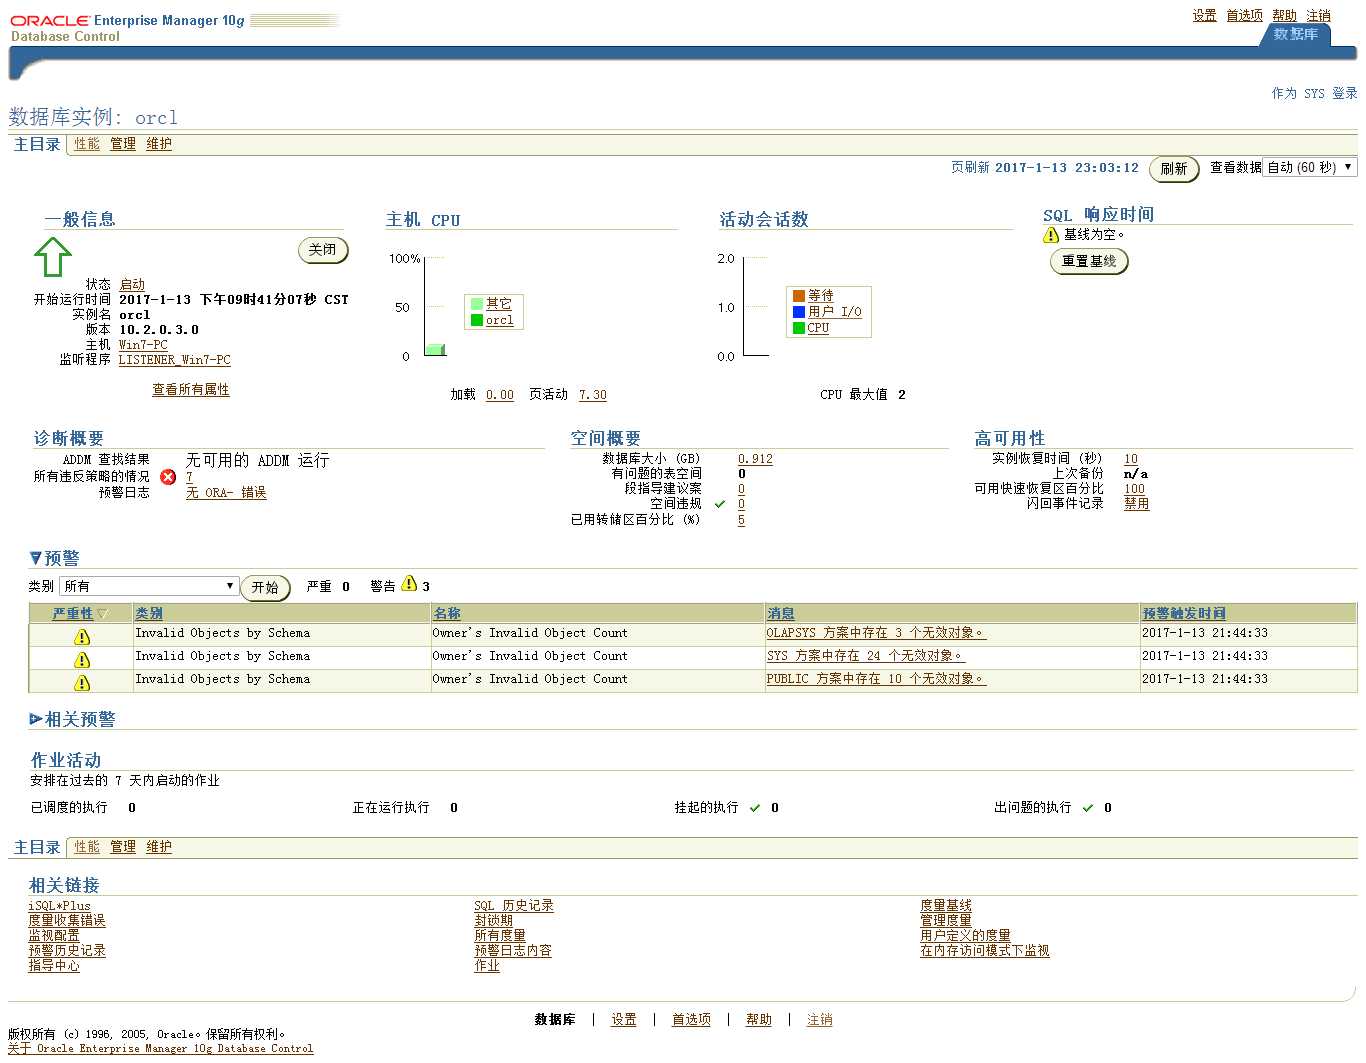
Task: Sort alerts by 类别 column header
Action: coord(149,613)
